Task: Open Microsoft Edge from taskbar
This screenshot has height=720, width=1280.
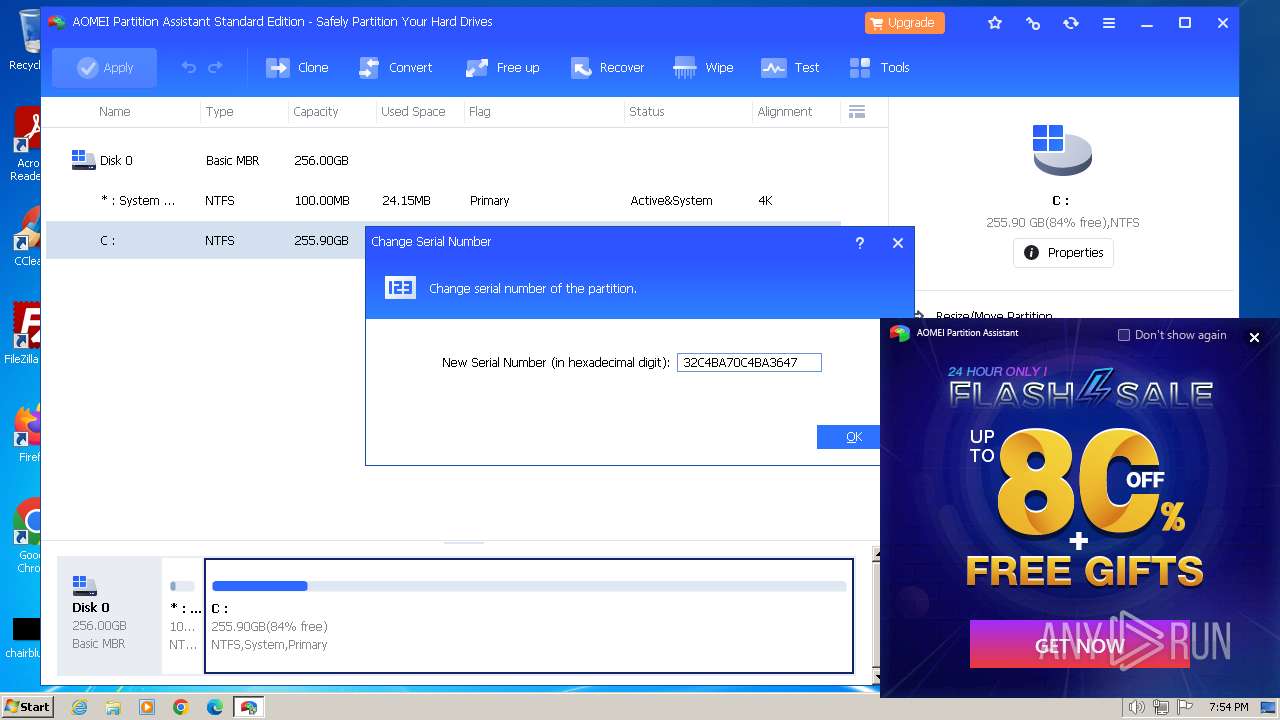Action: [x=214, y=707]
